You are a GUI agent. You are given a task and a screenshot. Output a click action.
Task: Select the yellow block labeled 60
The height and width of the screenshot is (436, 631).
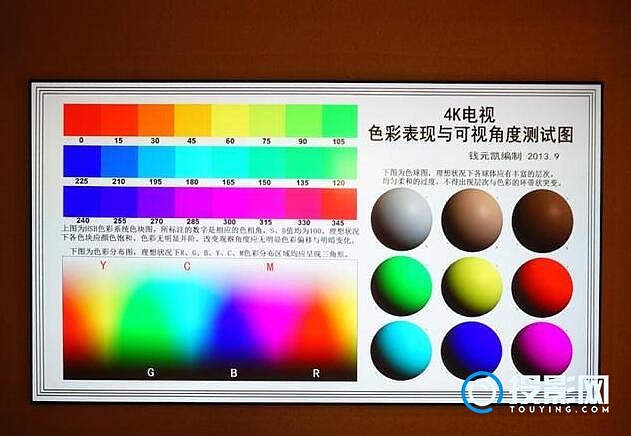point(230,120)
